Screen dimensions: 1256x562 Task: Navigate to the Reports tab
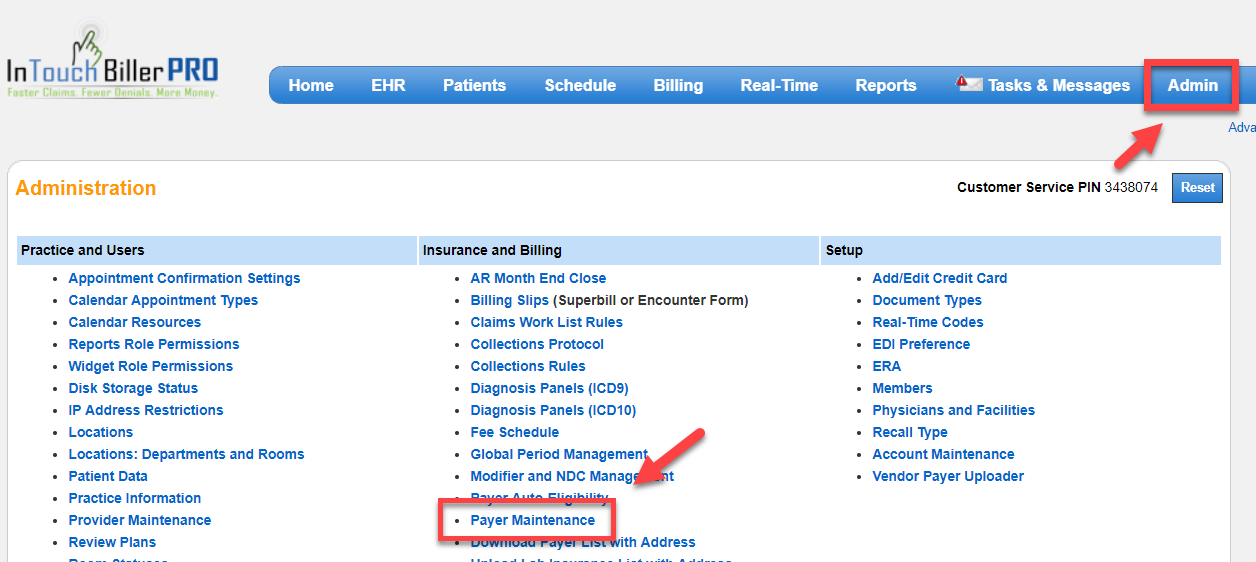click(885, 85)
